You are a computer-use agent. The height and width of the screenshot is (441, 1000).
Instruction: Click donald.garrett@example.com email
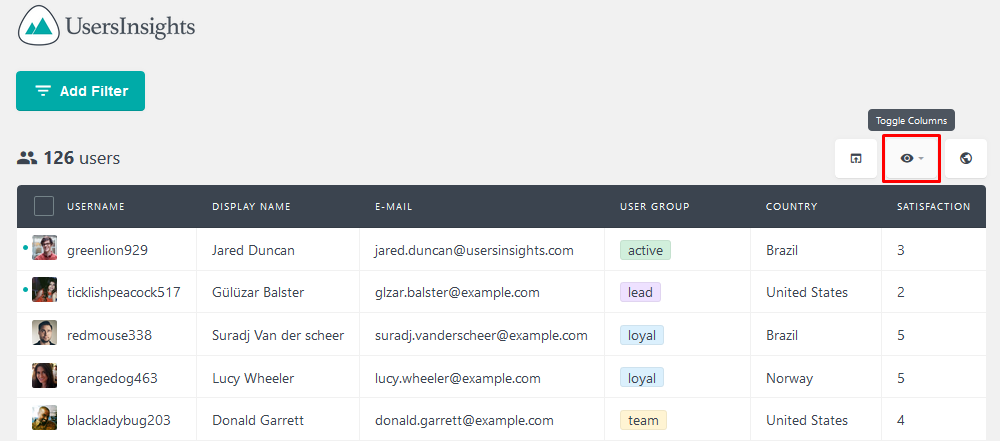pyautogui.click(x=464, y=421)
